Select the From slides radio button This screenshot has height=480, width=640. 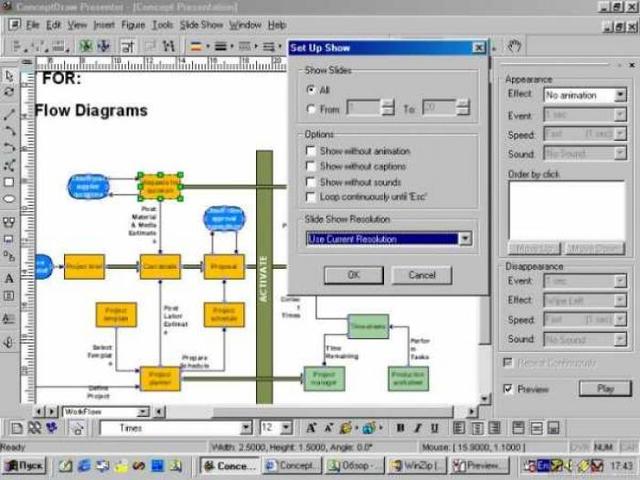[x=311, y=109]
